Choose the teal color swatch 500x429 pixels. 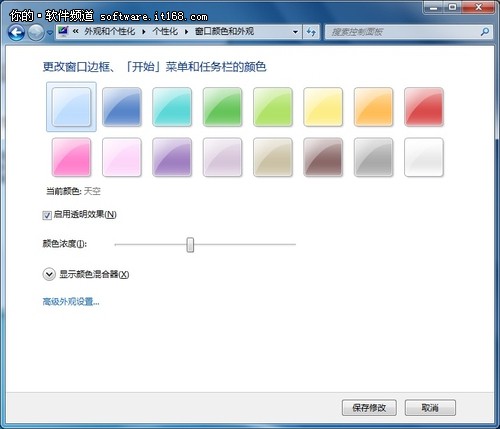172,107
